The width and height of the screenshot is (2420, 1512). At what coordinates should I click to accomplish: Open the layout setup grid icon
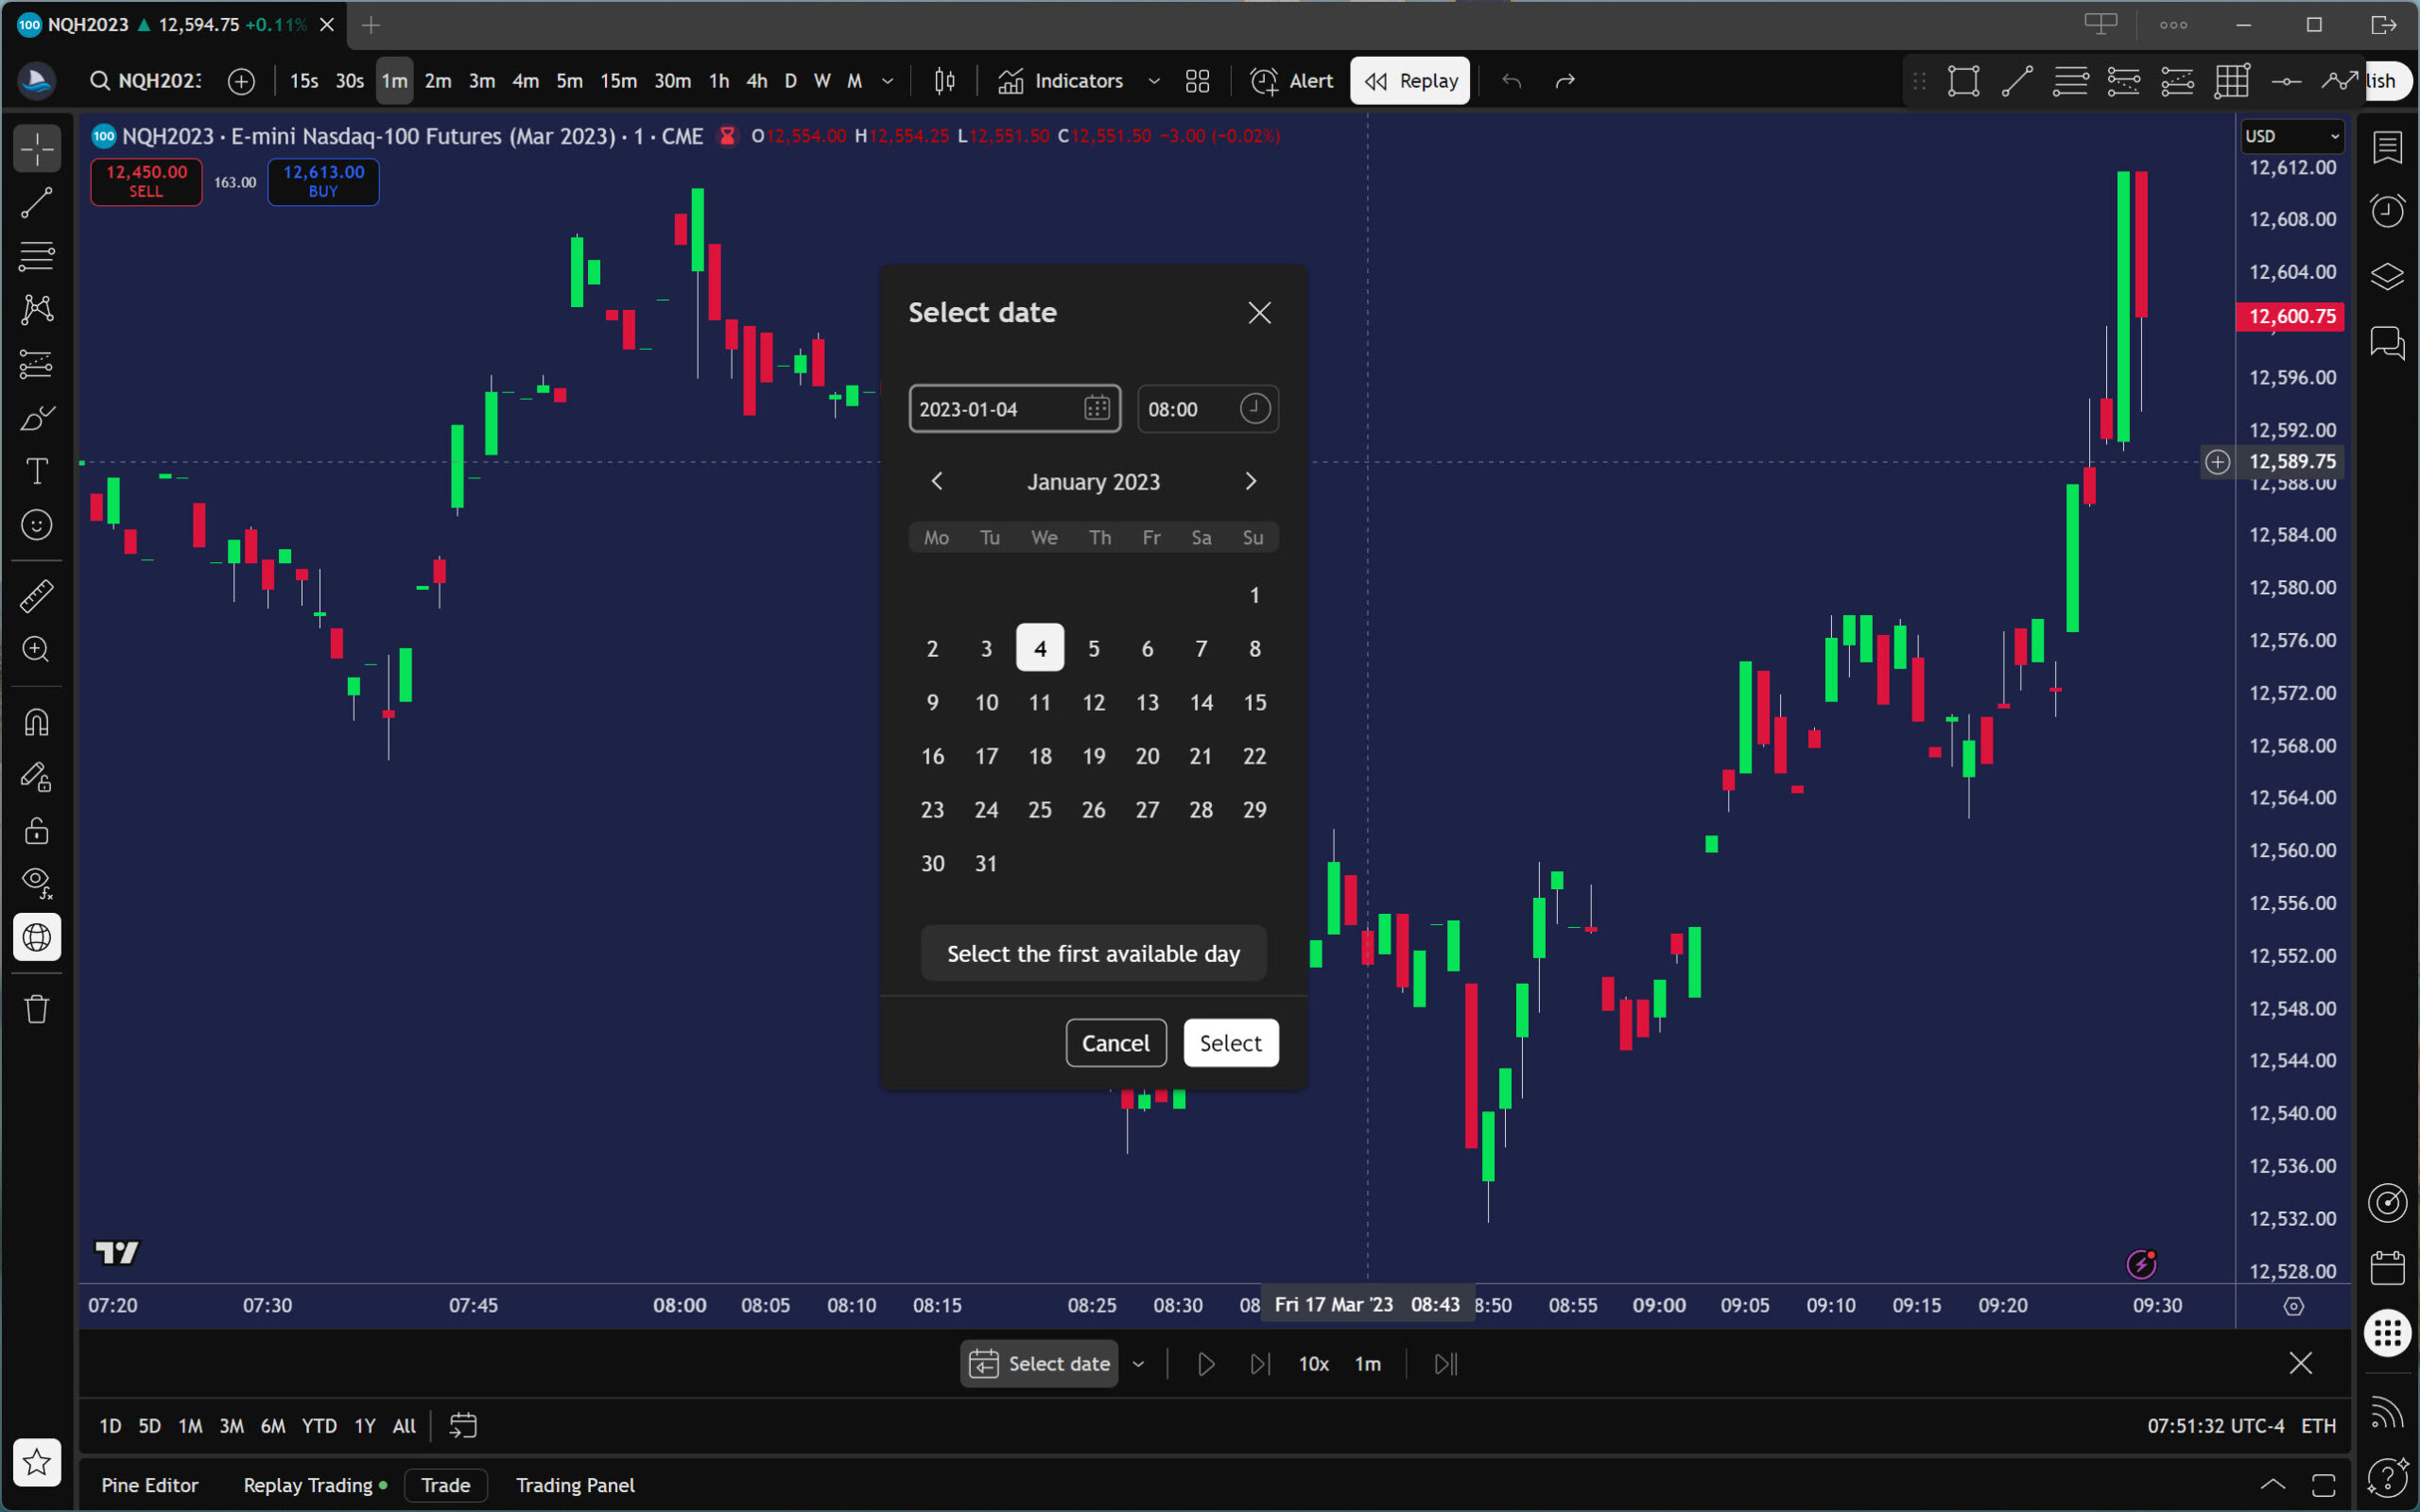[x=1197, y=81]
